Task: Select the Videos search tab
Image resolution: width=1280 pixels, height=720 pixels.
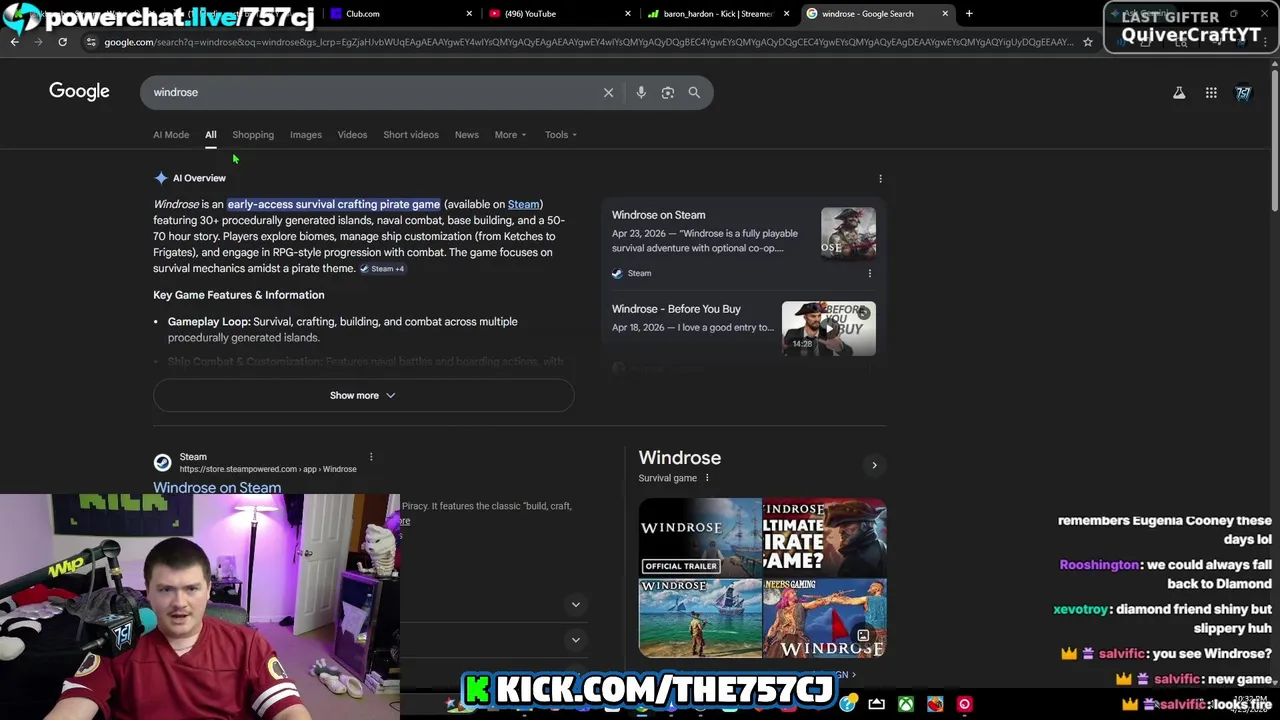Action: (352, 135)
